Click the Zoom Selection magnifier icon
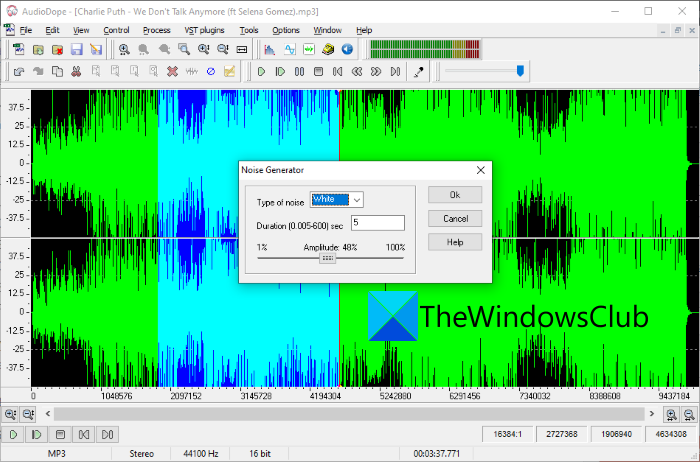 tap(183, 49)
